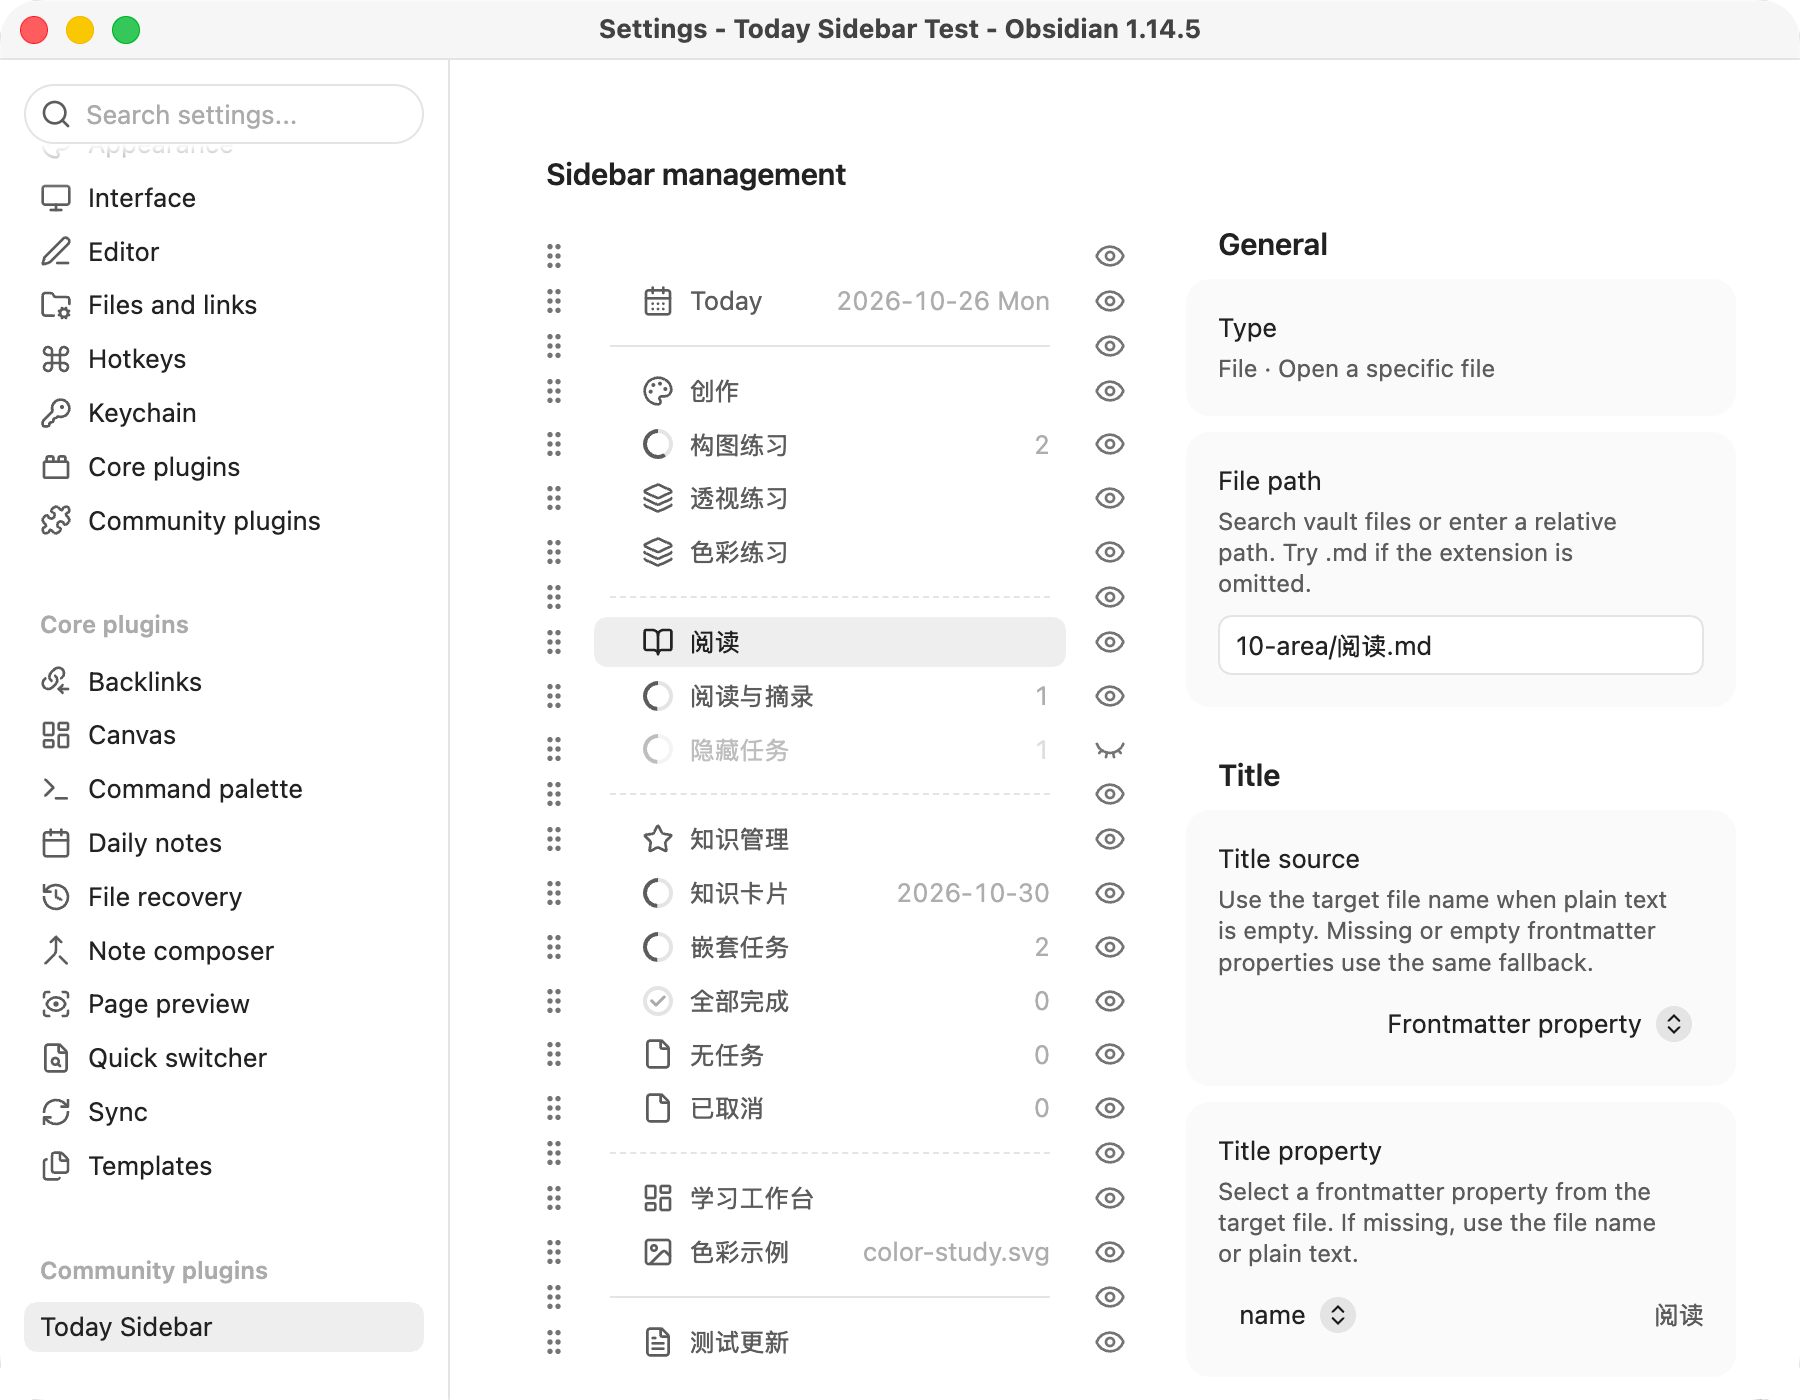Click the calendar icon beside Today
Image resolution: width=1800 pixels, height=1400 pixels.
pos(658,301)
